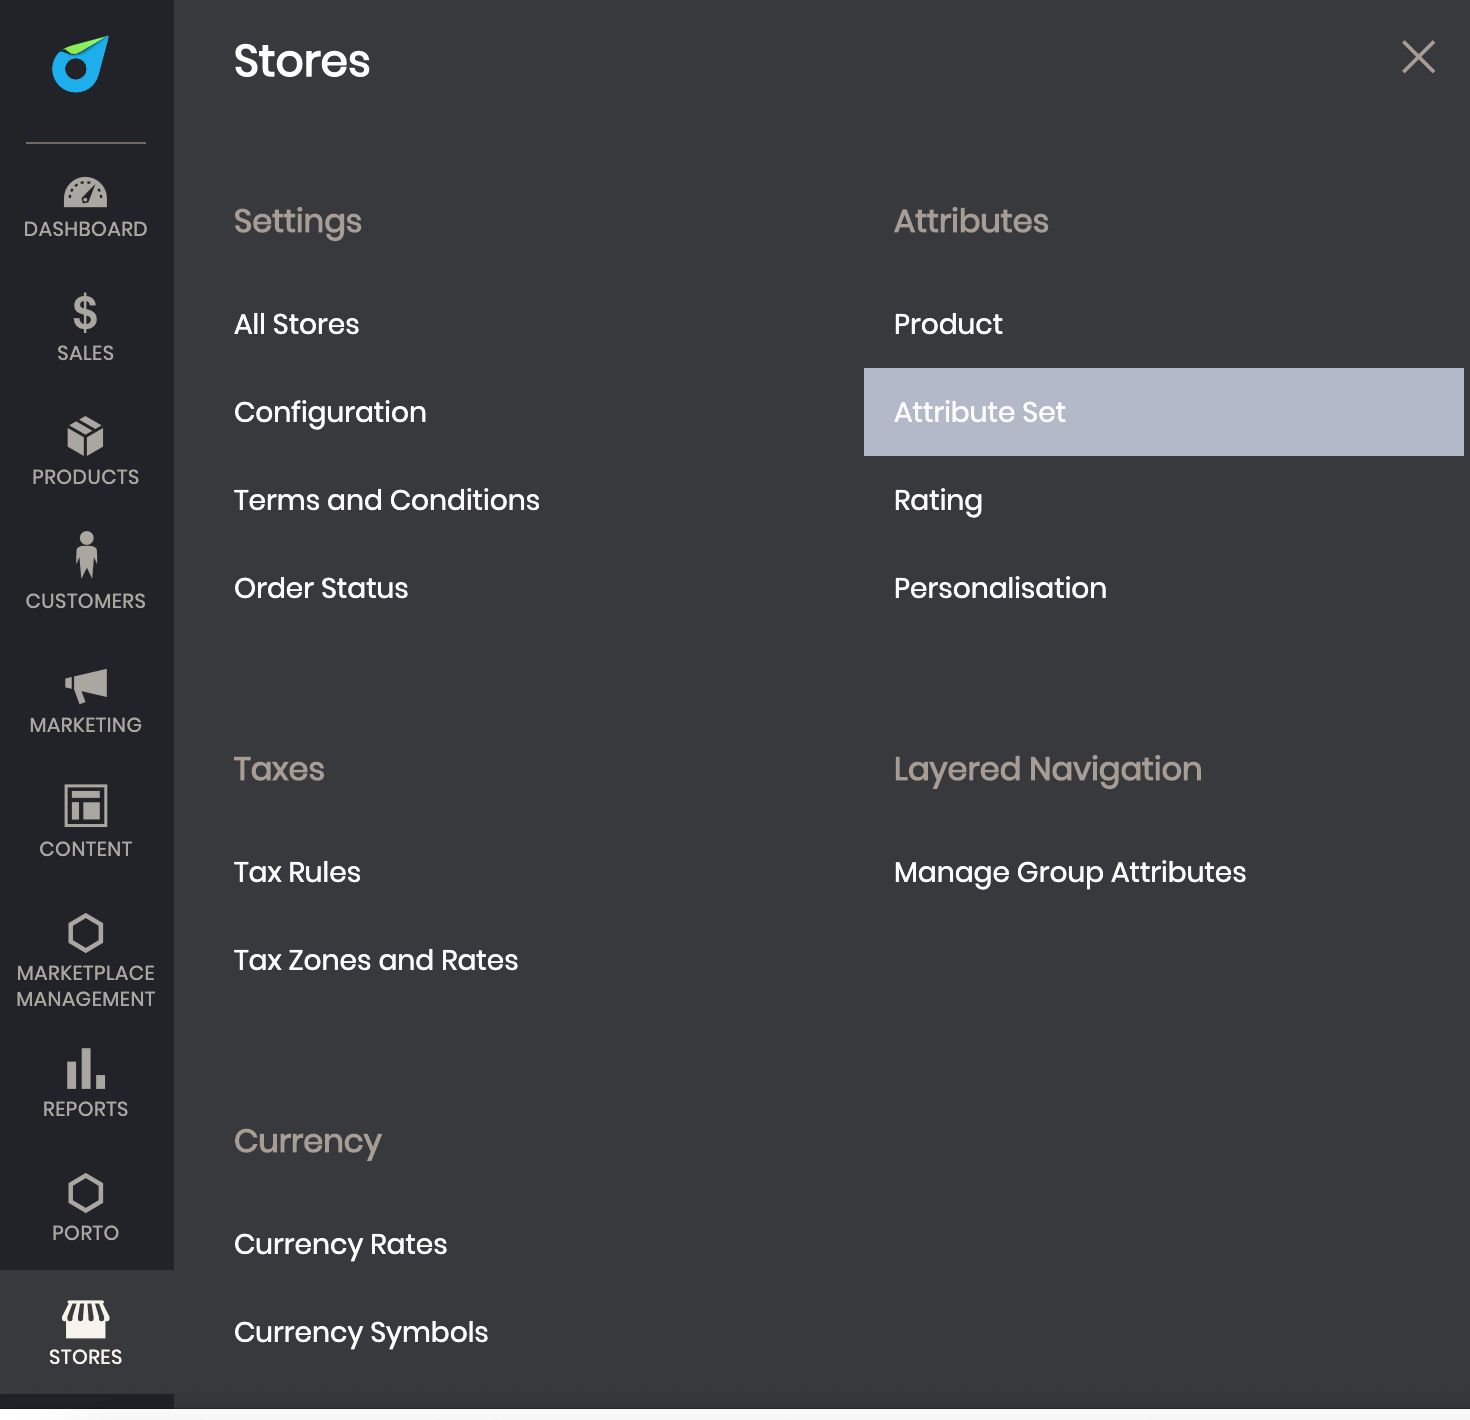Open Currency Symbols
1470x1420 pixels.
[x=361, y=1332]
